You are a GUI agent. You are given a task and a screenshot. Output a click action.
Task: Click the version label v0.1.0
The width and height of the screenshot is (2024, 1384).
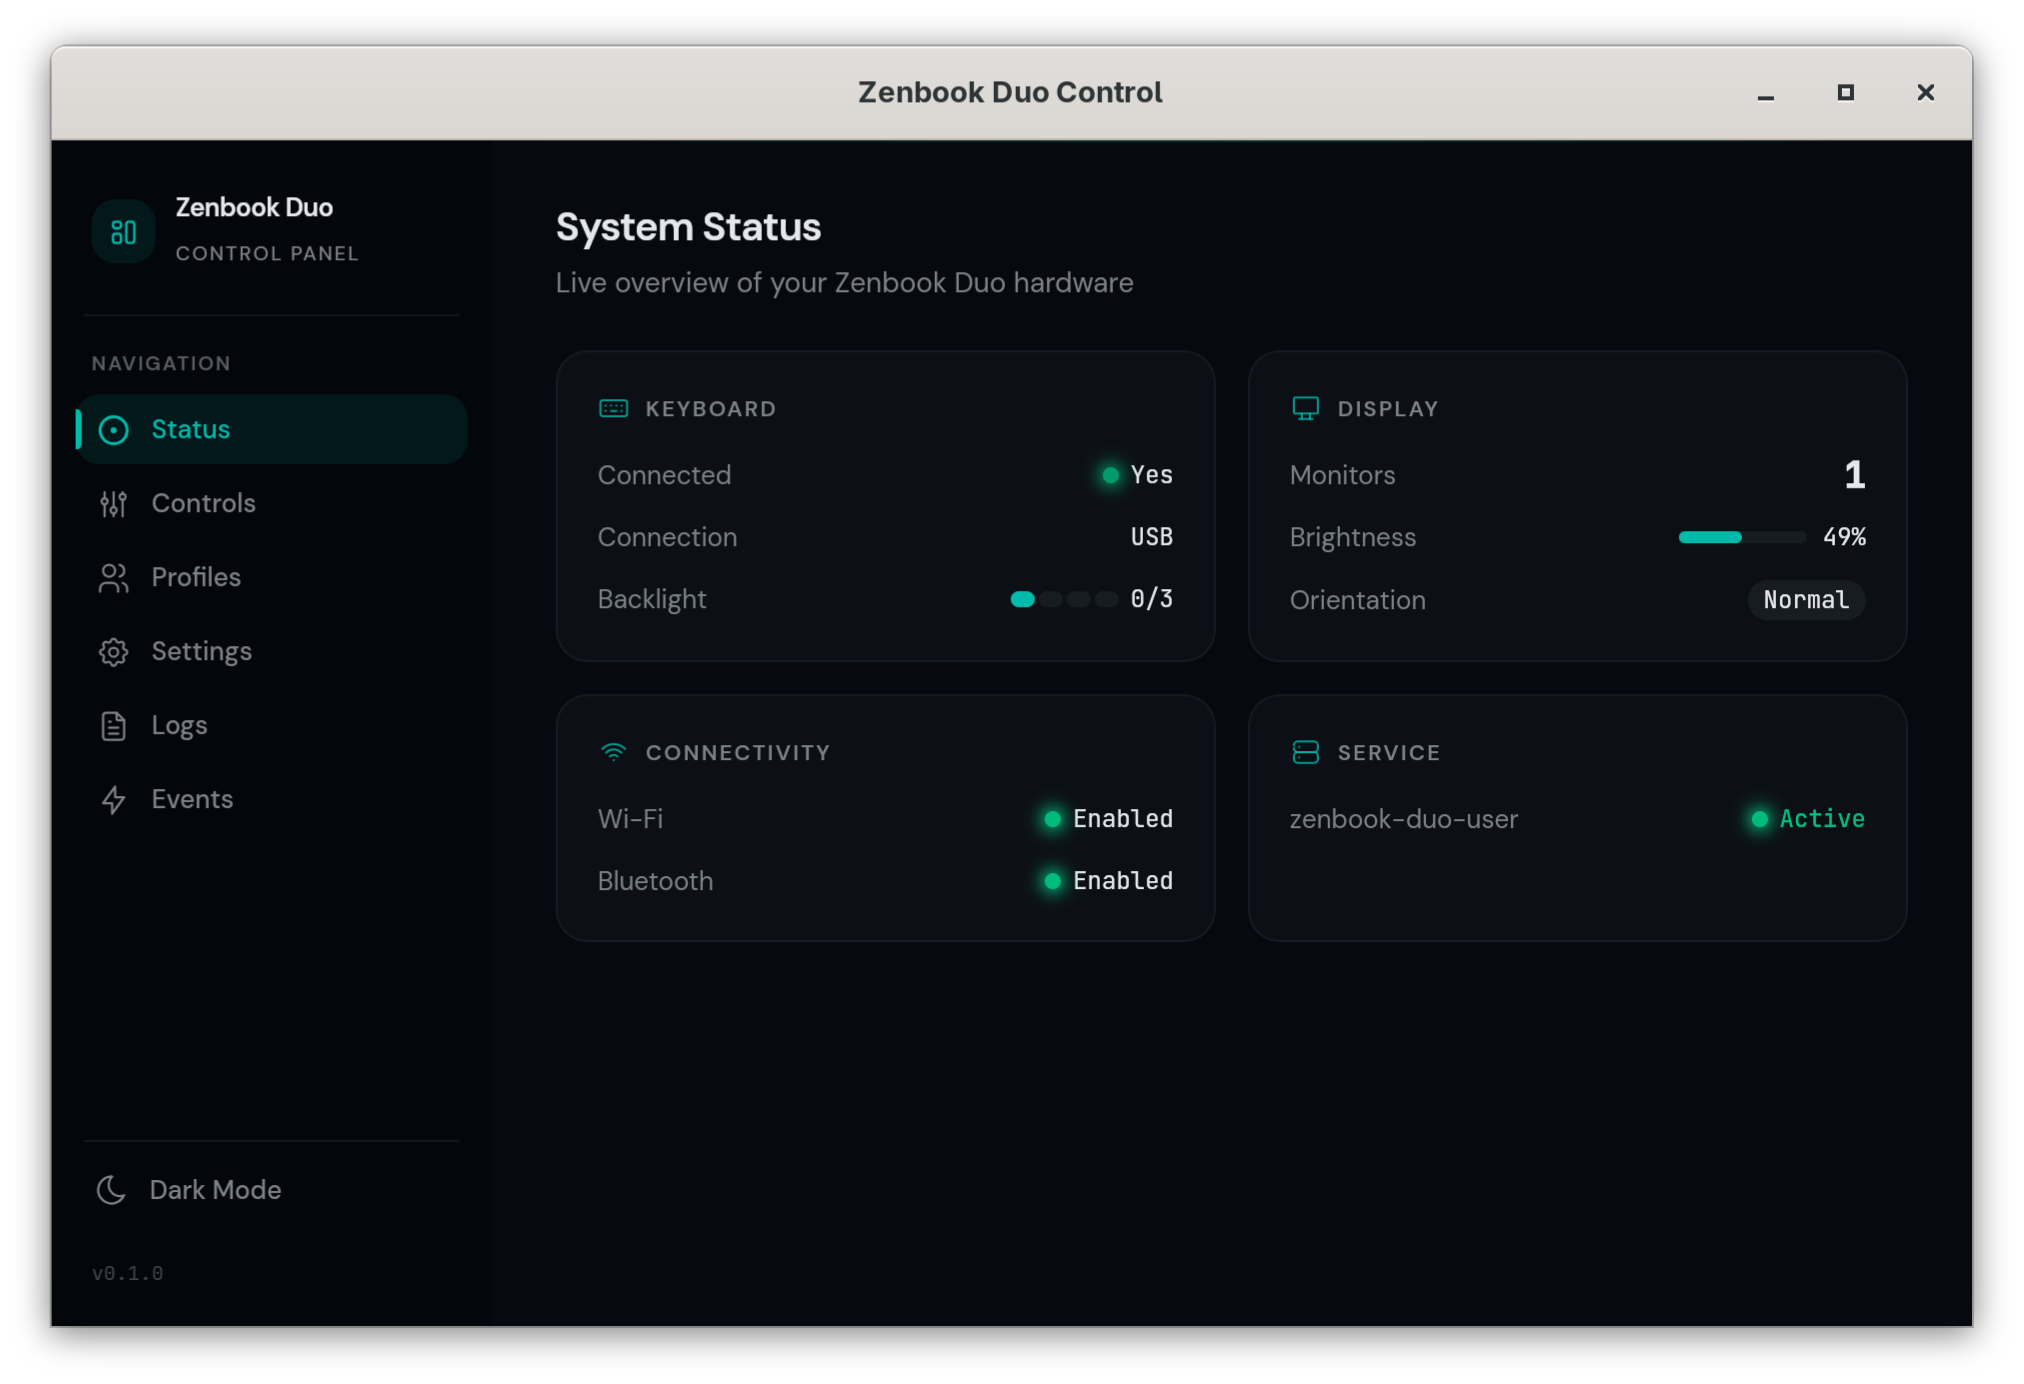click(x=128, y=1273)
